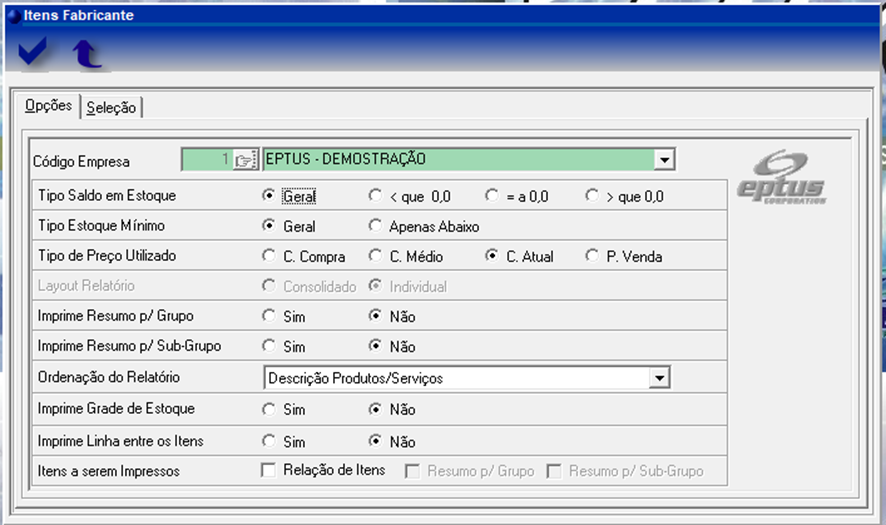Screen dimensions: 886x525
Task: Select 'Sim' for Imprime Grade de Estoque
Action: (268, 409)
